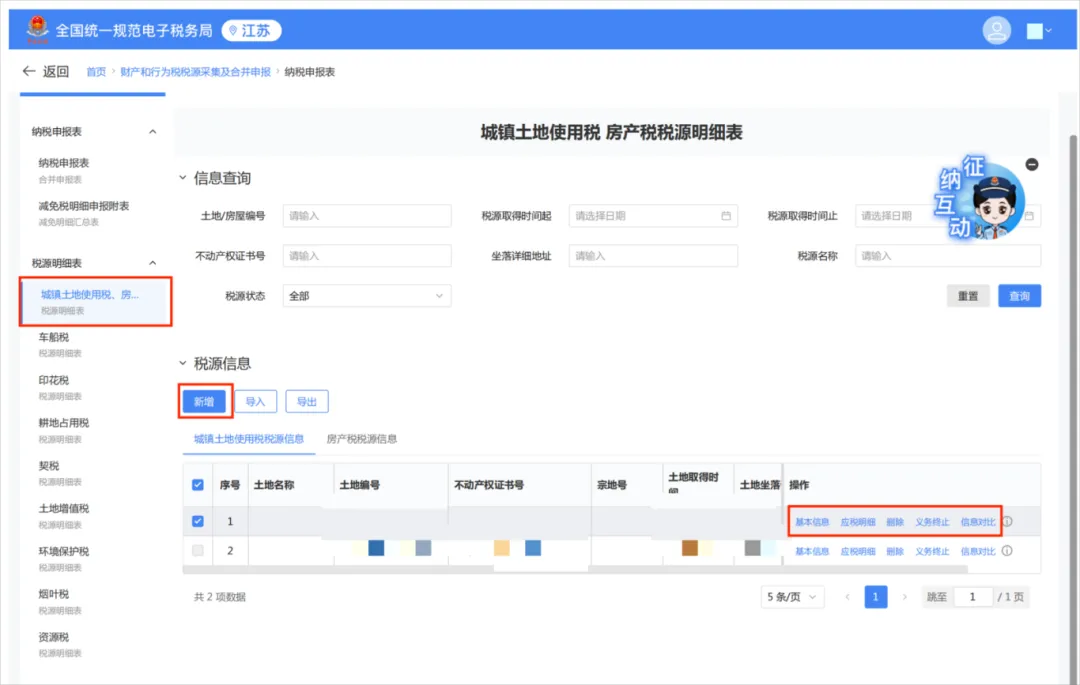Open the 税源取得时间止 calendar picker icon

(x=1030, y=215)
